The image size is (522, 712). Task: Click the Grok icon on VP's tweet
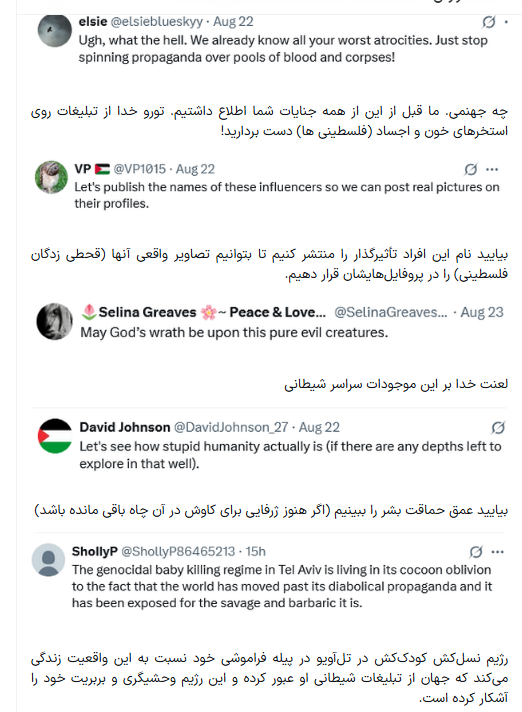(471, 169)
